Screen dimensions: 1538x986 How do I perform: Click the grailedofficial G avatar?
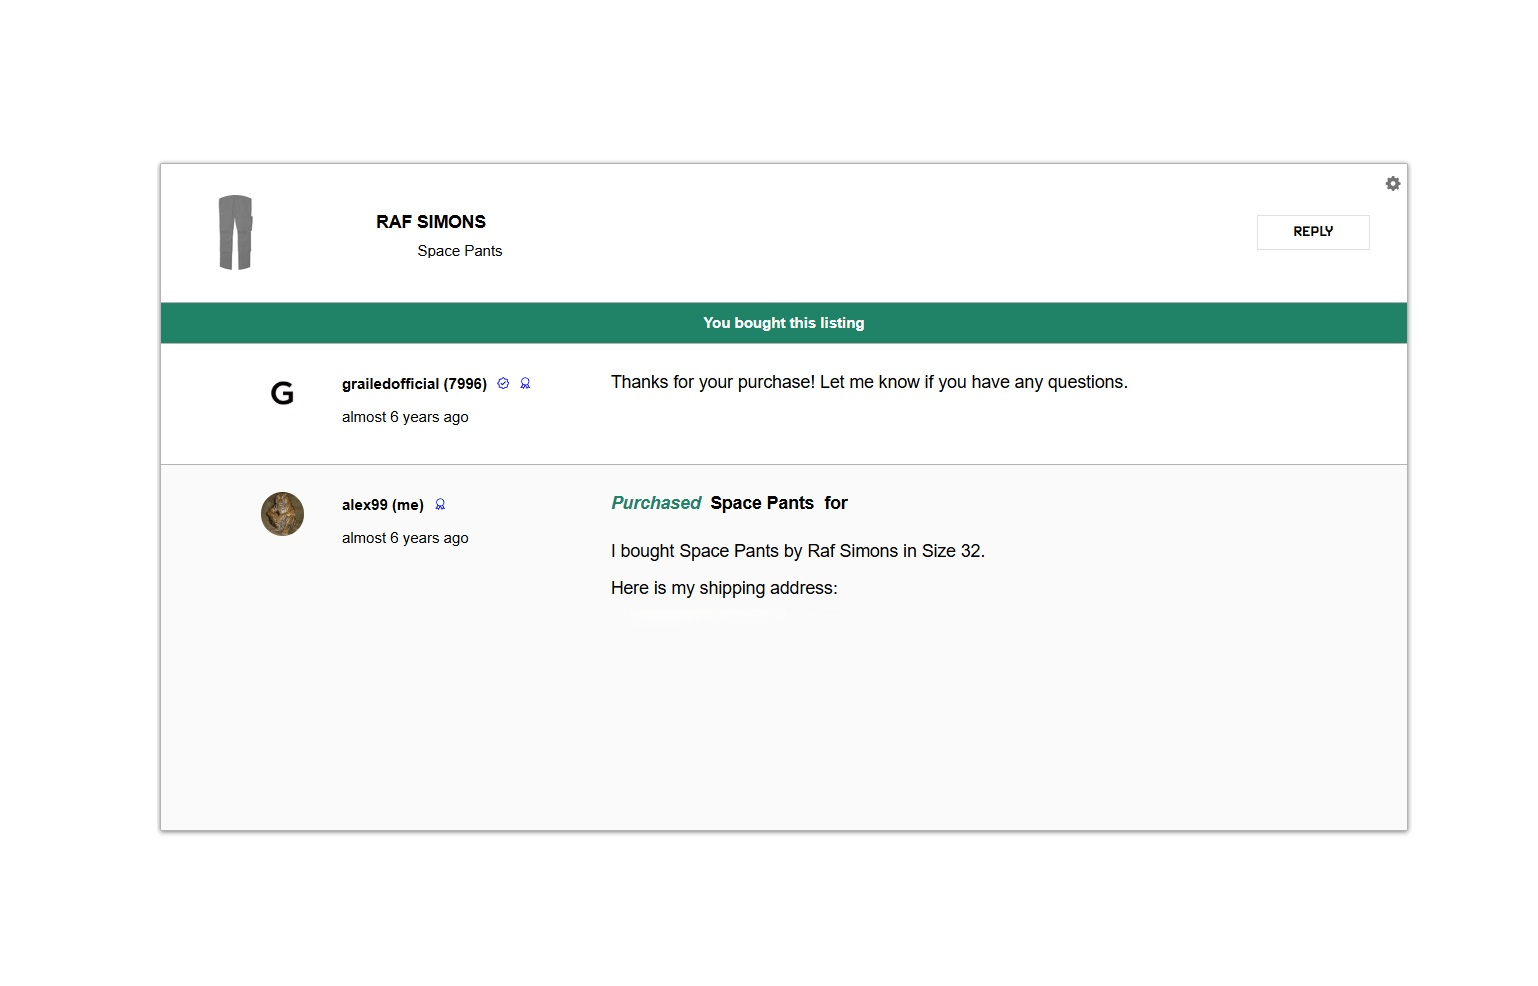coord(282,393)
